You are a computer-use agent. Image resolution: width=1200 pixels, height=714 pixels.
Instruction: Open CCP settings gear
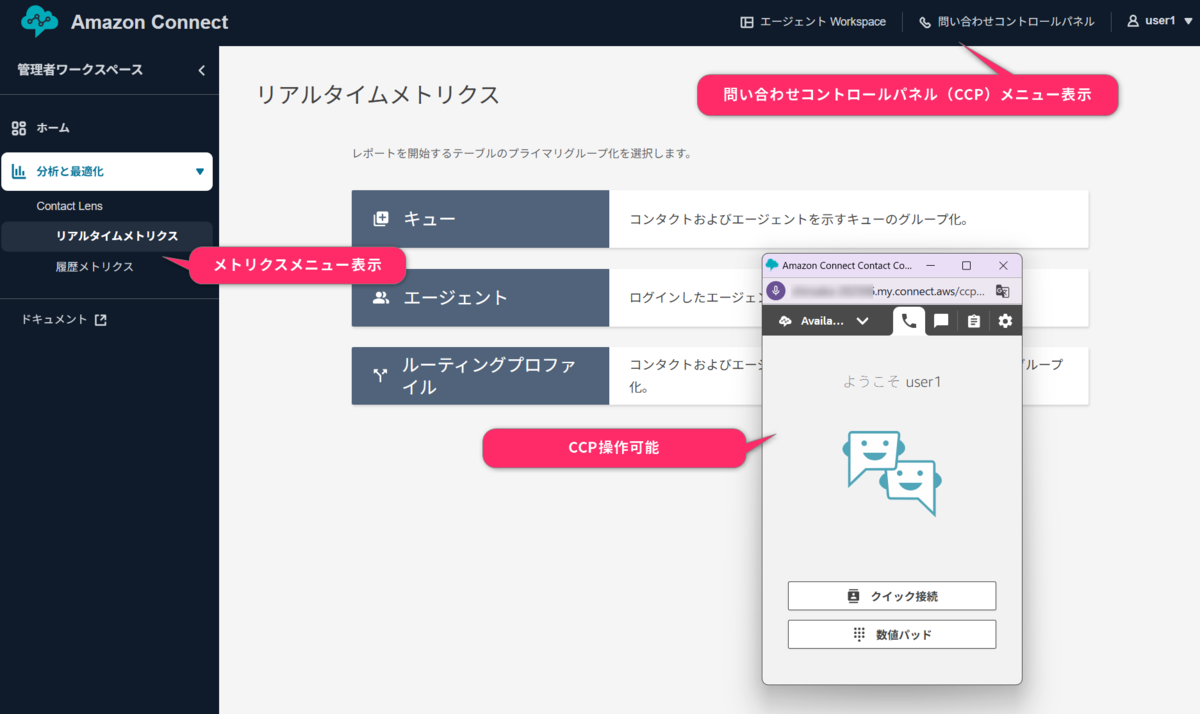[x=1005, y=321]
